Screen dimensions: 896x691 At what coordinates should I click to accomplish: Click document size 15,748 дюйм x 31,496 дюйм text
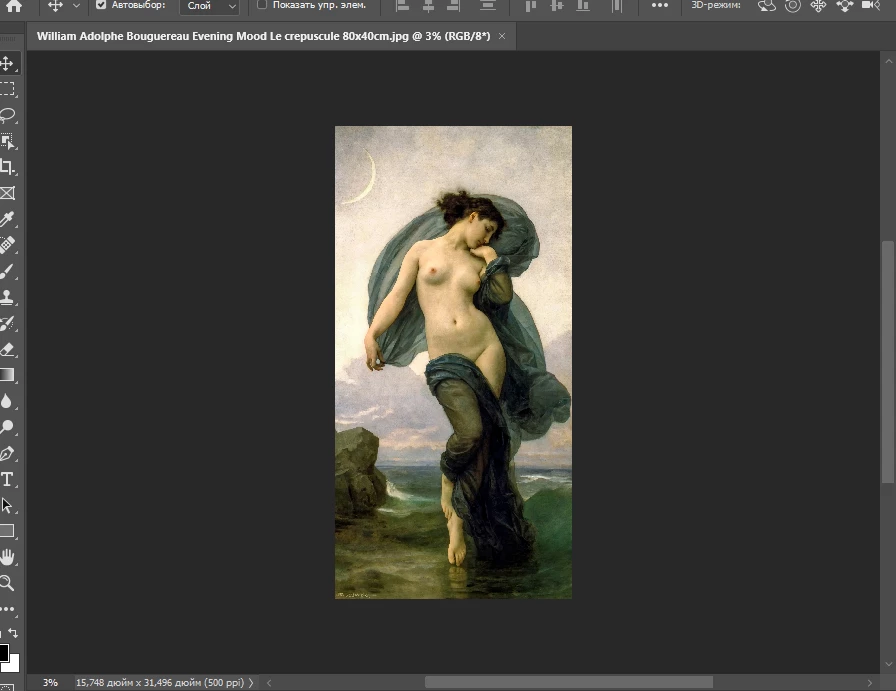160,682
